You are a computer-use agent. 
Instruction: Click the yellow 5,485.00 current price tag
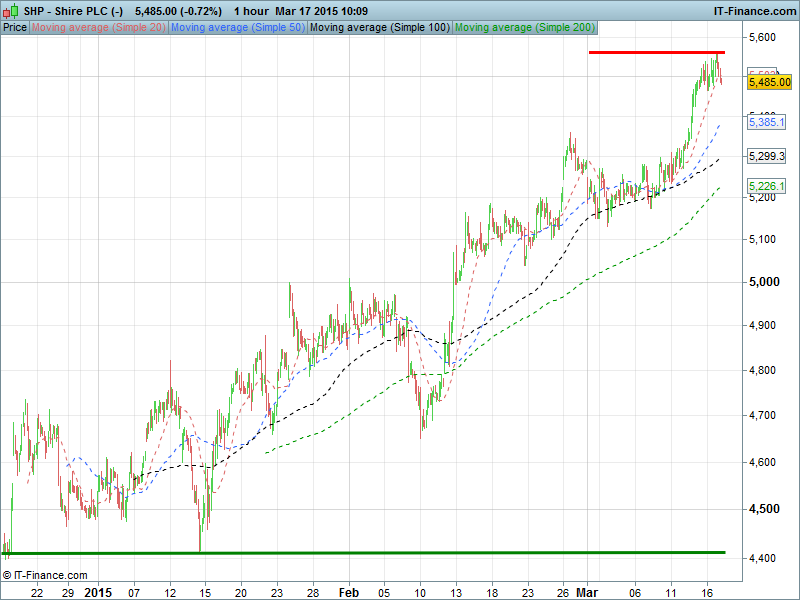[x=770, y=83]
